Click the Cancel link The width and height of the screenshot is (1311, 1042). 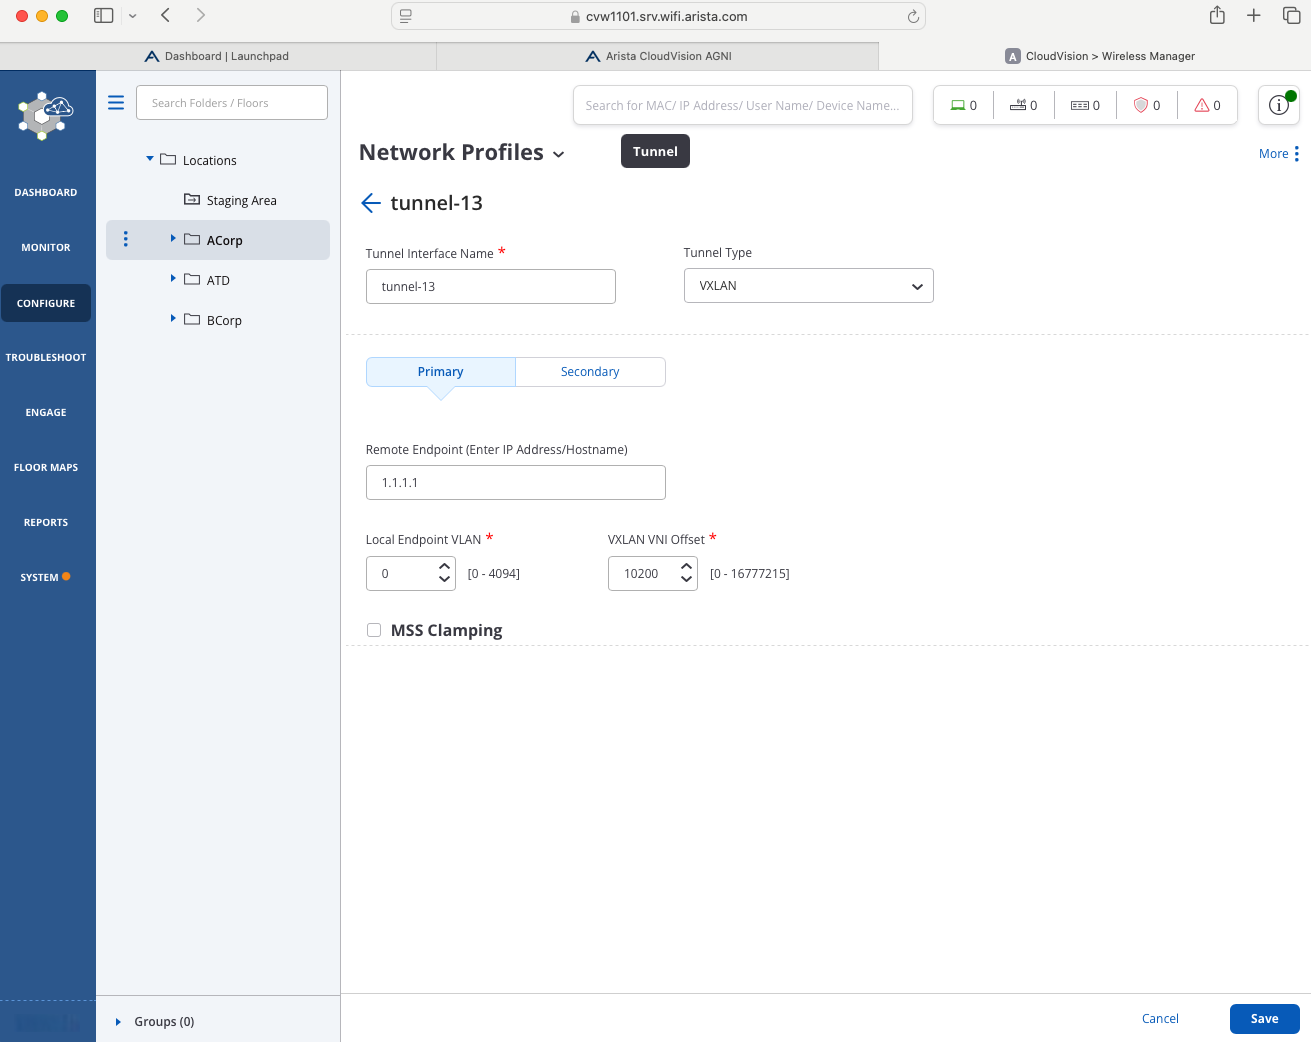[x=1160, y=1019]
